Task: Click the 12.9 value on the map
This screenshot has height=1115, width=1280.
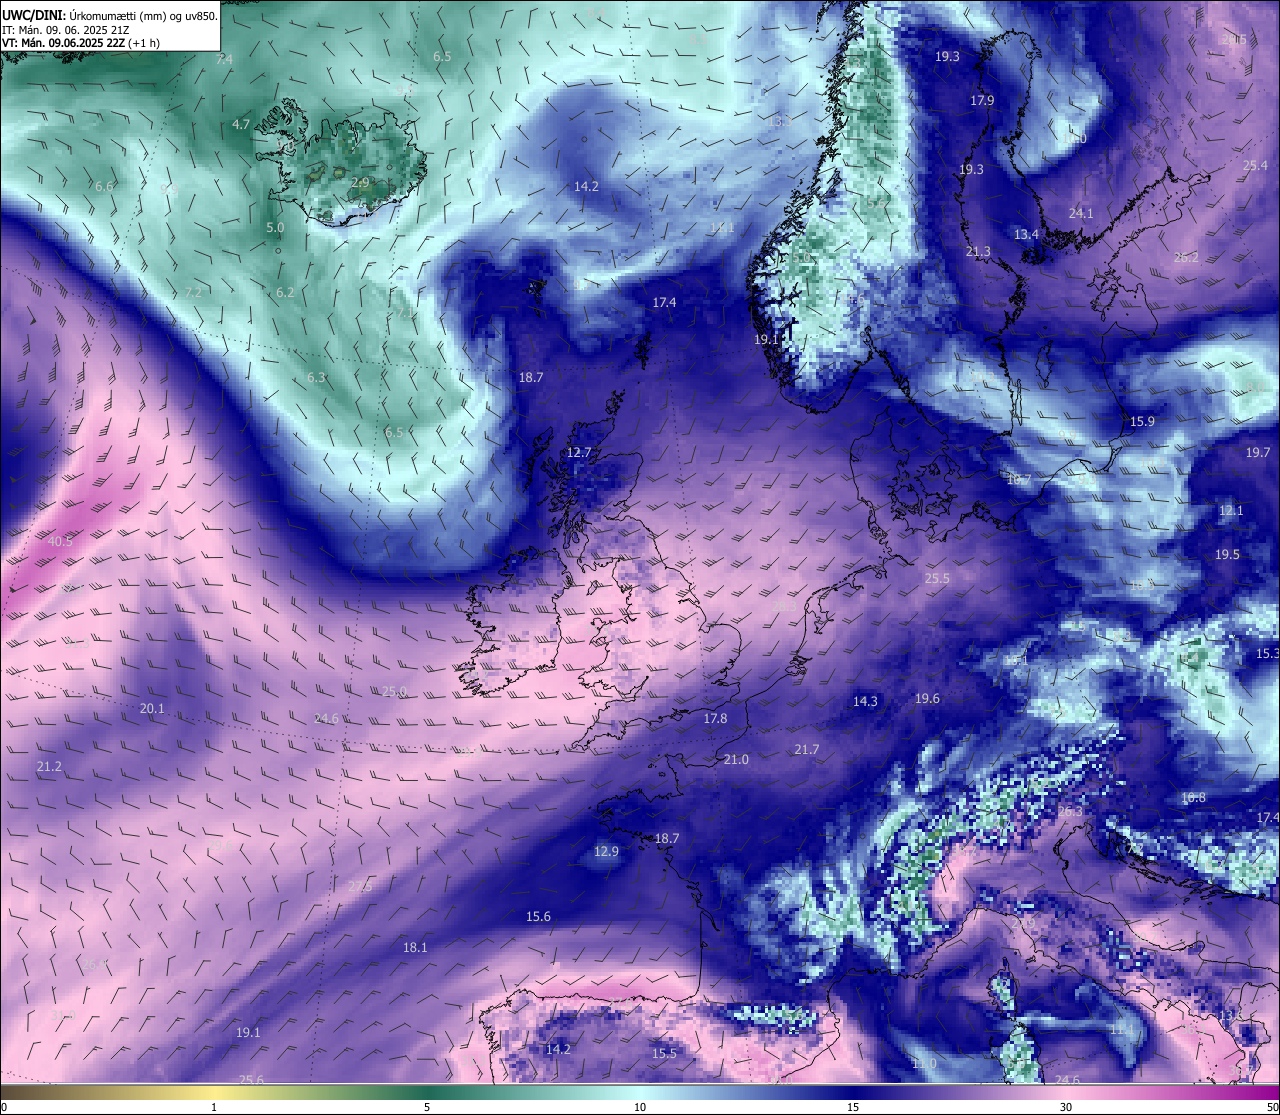Action: point(606,852)
